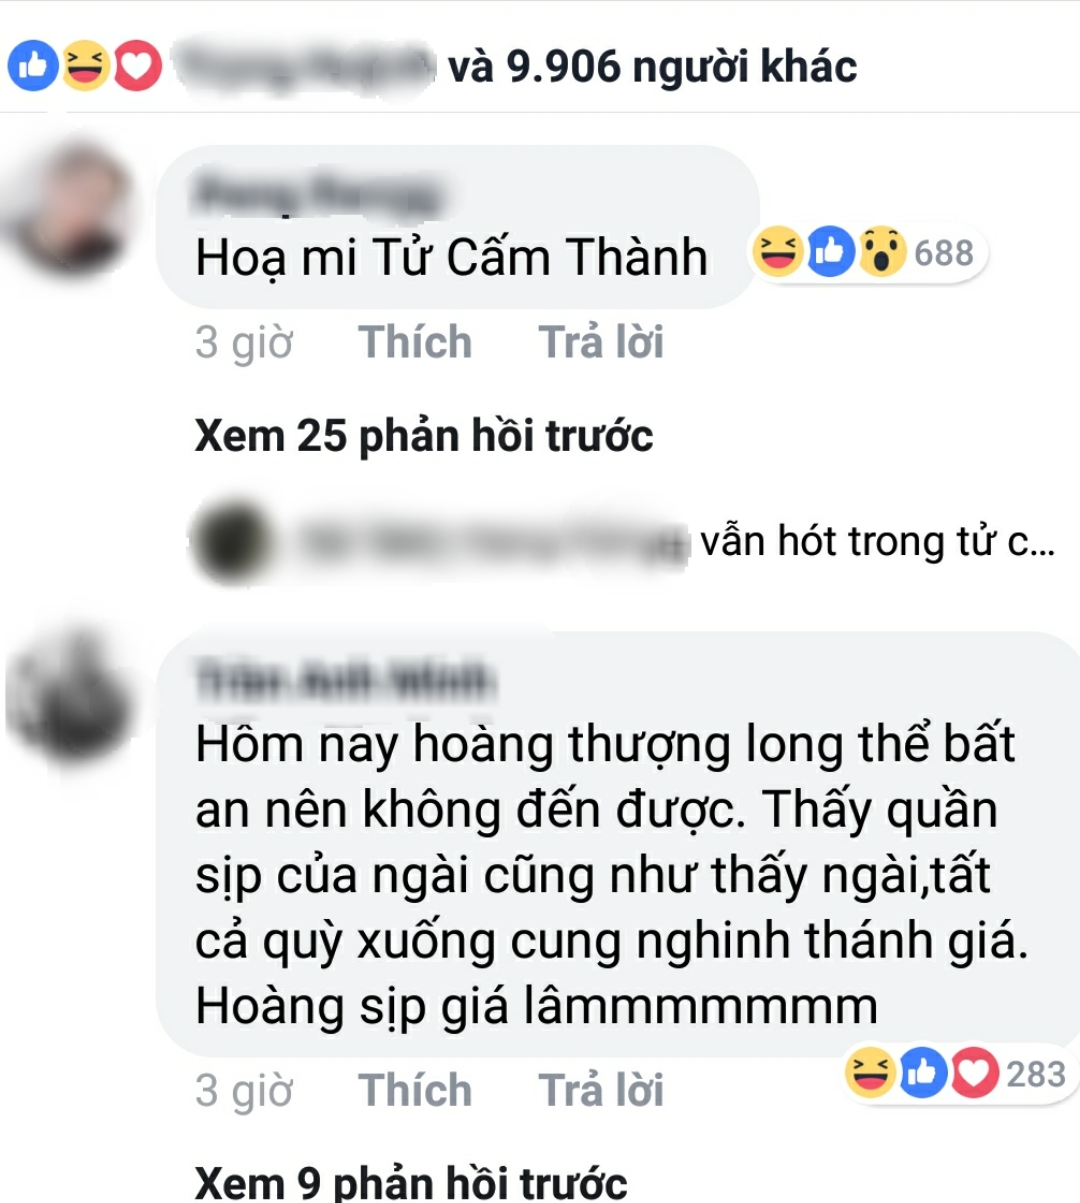Open the 'và 9.906 người khác' reactions list

[x=652, y=67]
